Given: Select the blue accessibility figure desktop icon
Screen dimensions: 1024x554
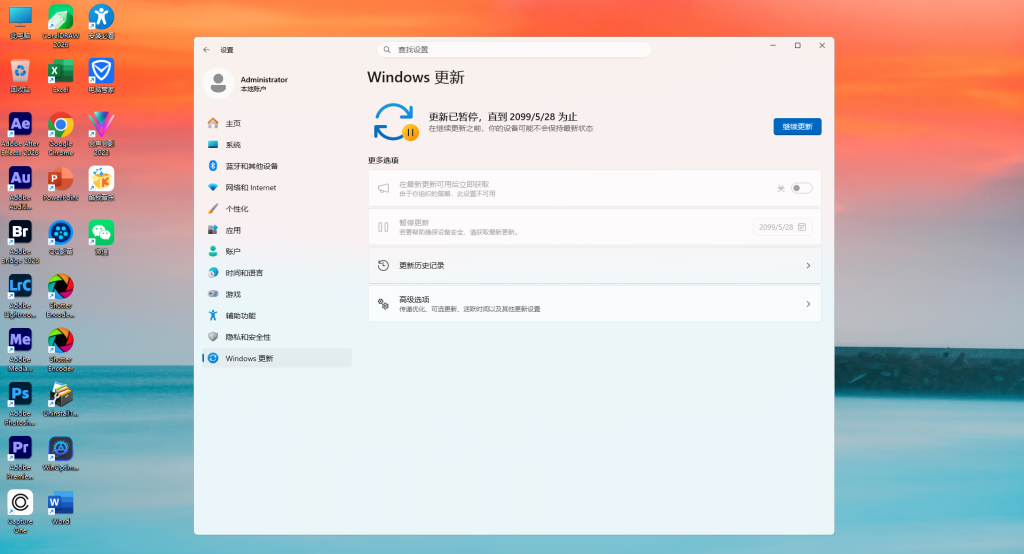Looking at the screenshot, I should pos(101,22).
